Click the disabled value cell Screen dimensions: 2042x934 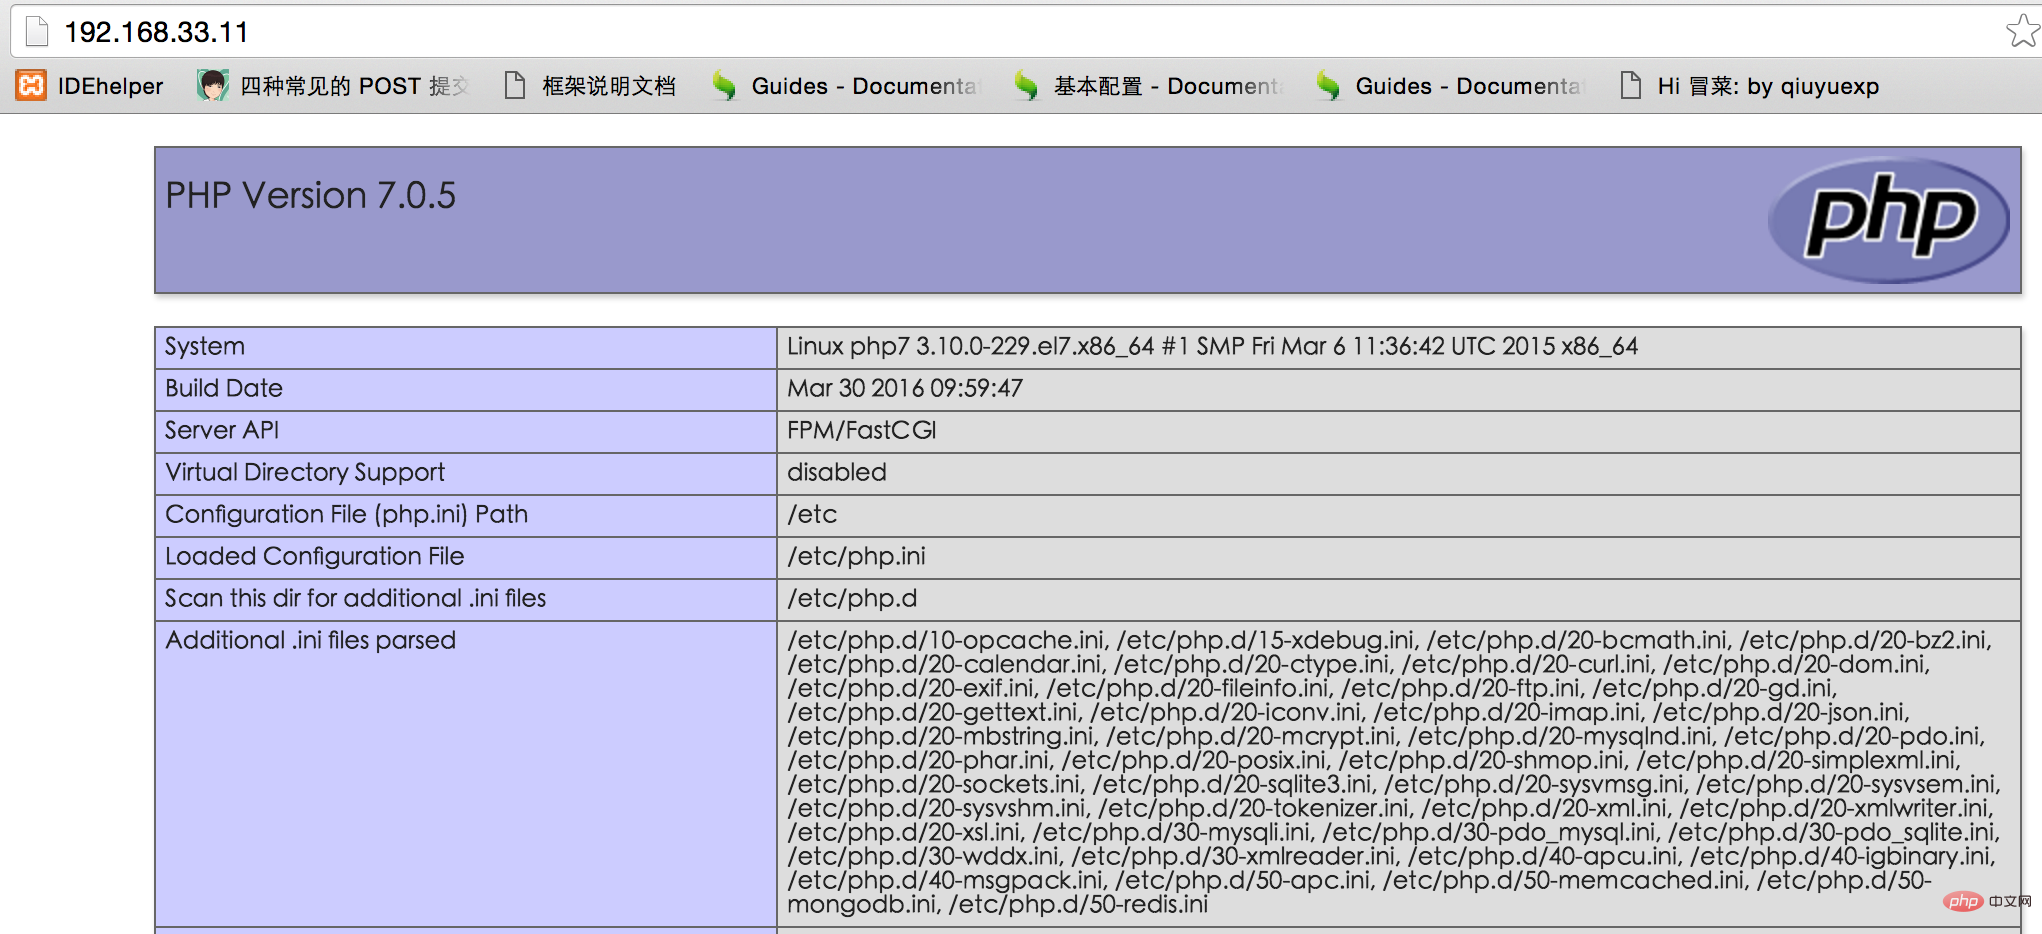pos(1398,473)
